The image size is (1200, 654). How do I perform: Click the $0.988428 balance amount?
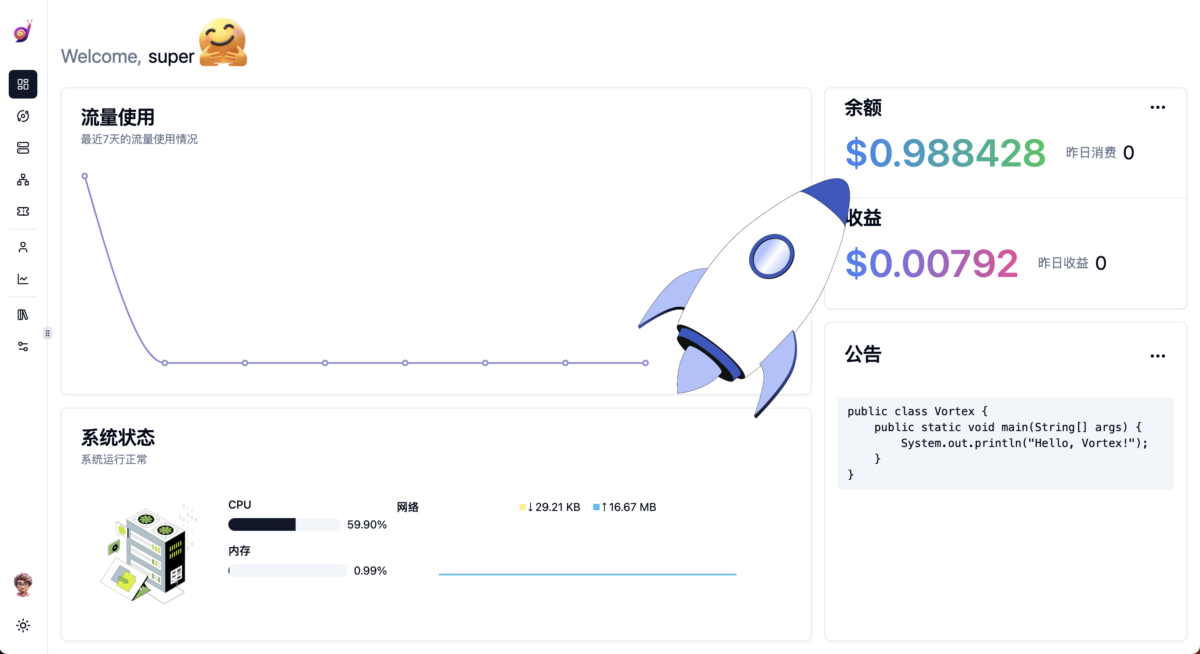(945, 153)
